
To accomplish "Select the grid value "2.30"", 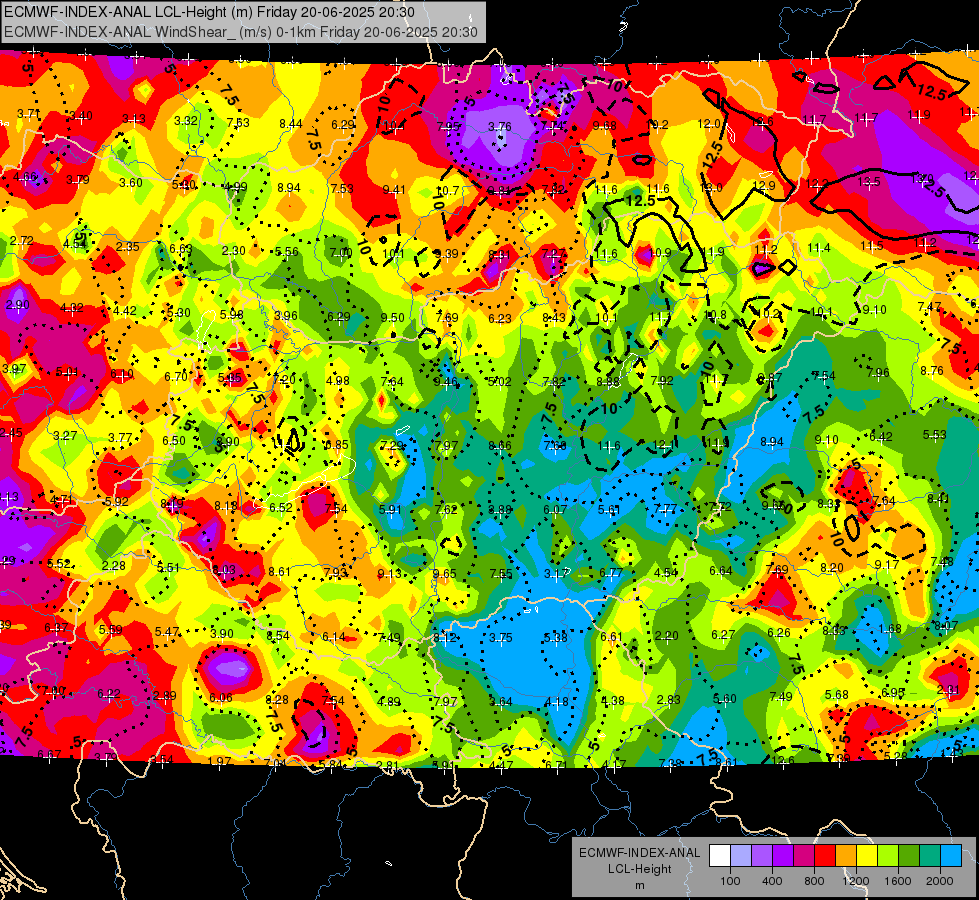I will pyautogui.click(x=234, y=250).
